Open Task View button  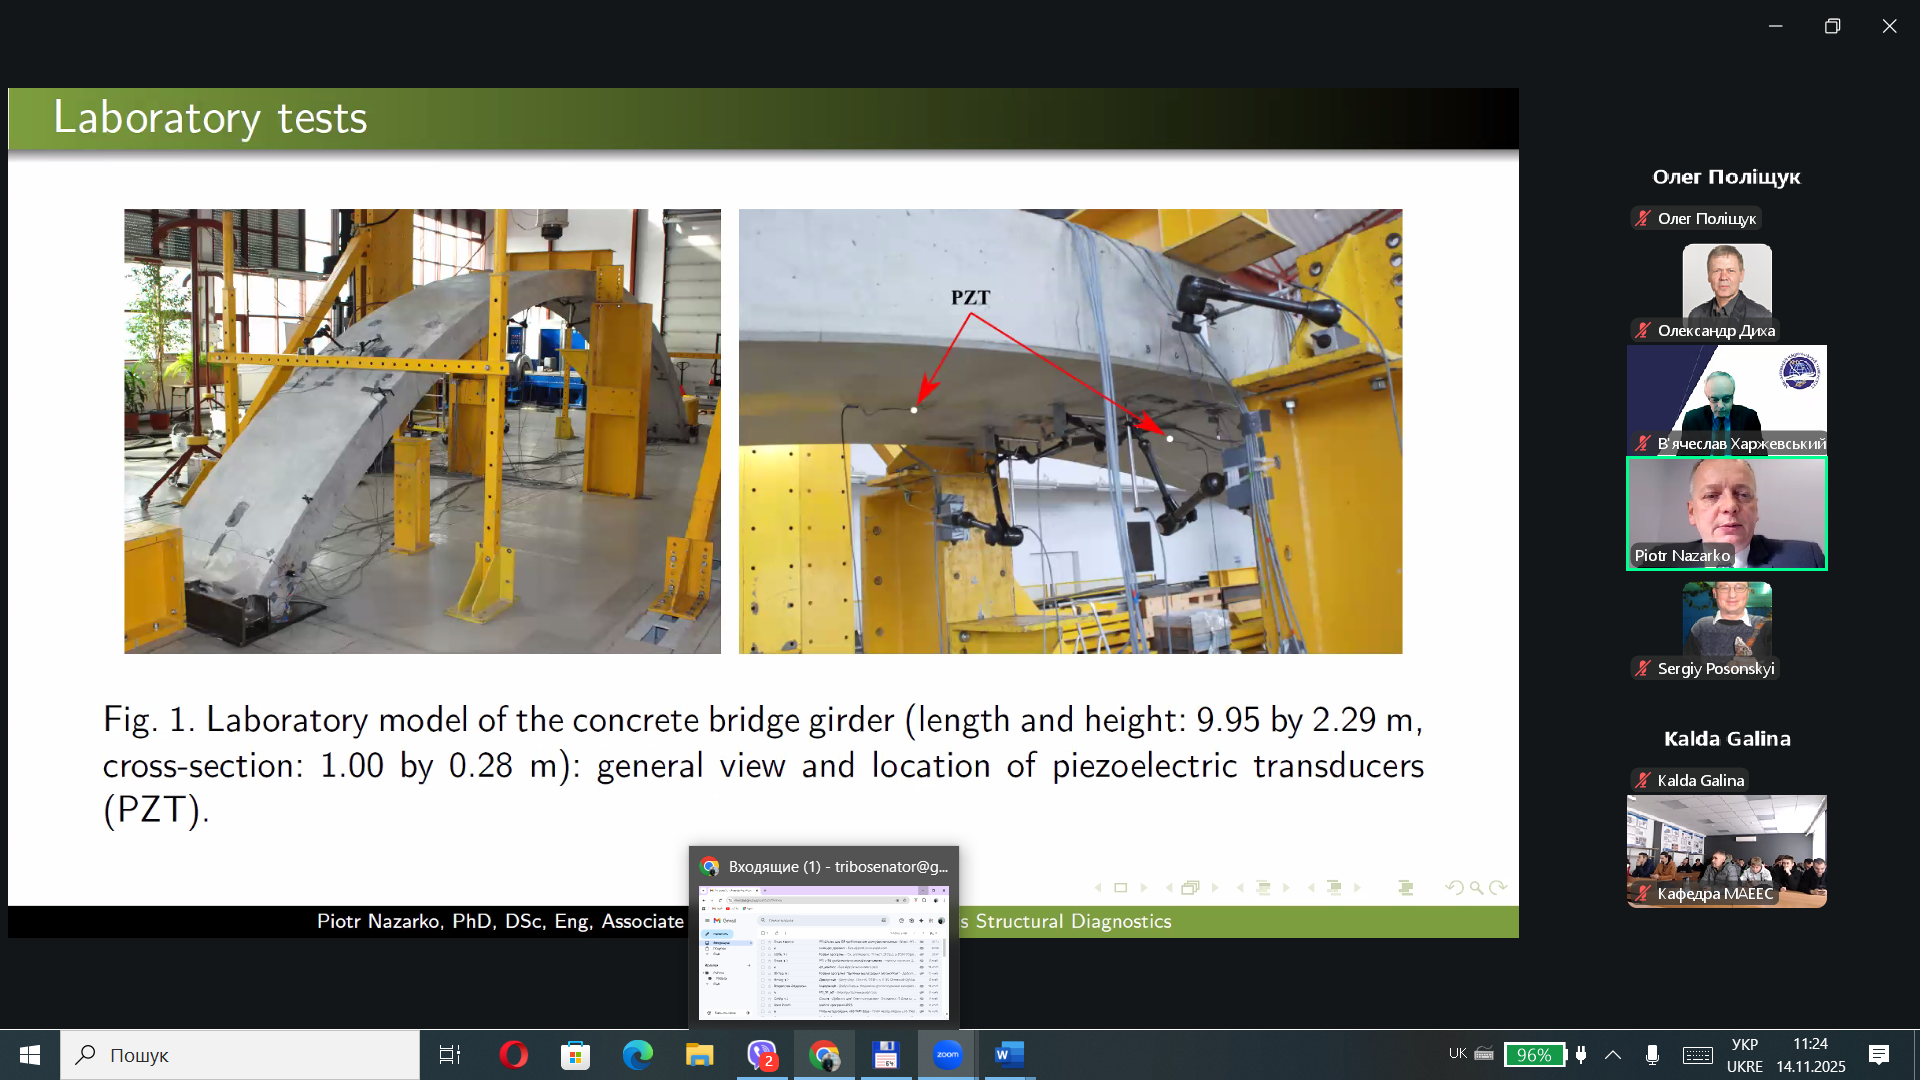[450, 1055]
